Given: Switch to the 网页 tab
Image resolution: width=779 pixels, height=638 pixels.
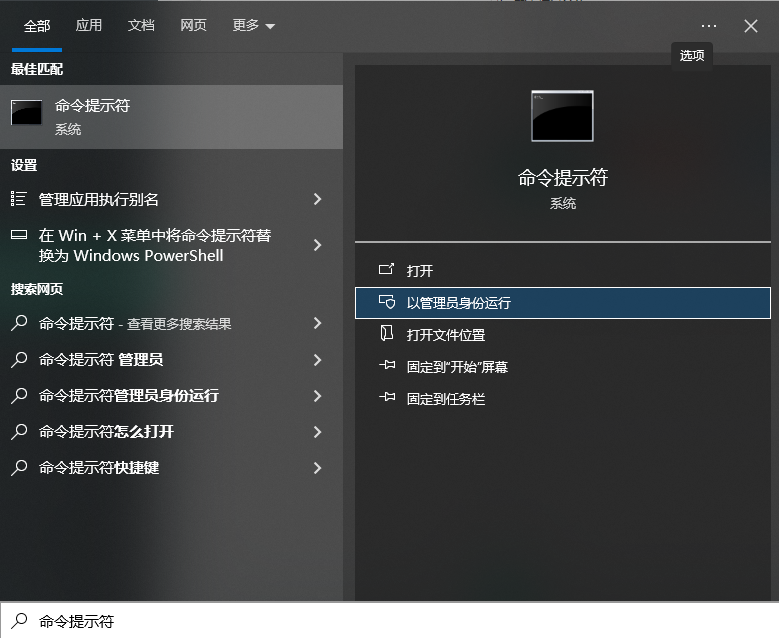Looking at the screenshot, I should (193, 26).
